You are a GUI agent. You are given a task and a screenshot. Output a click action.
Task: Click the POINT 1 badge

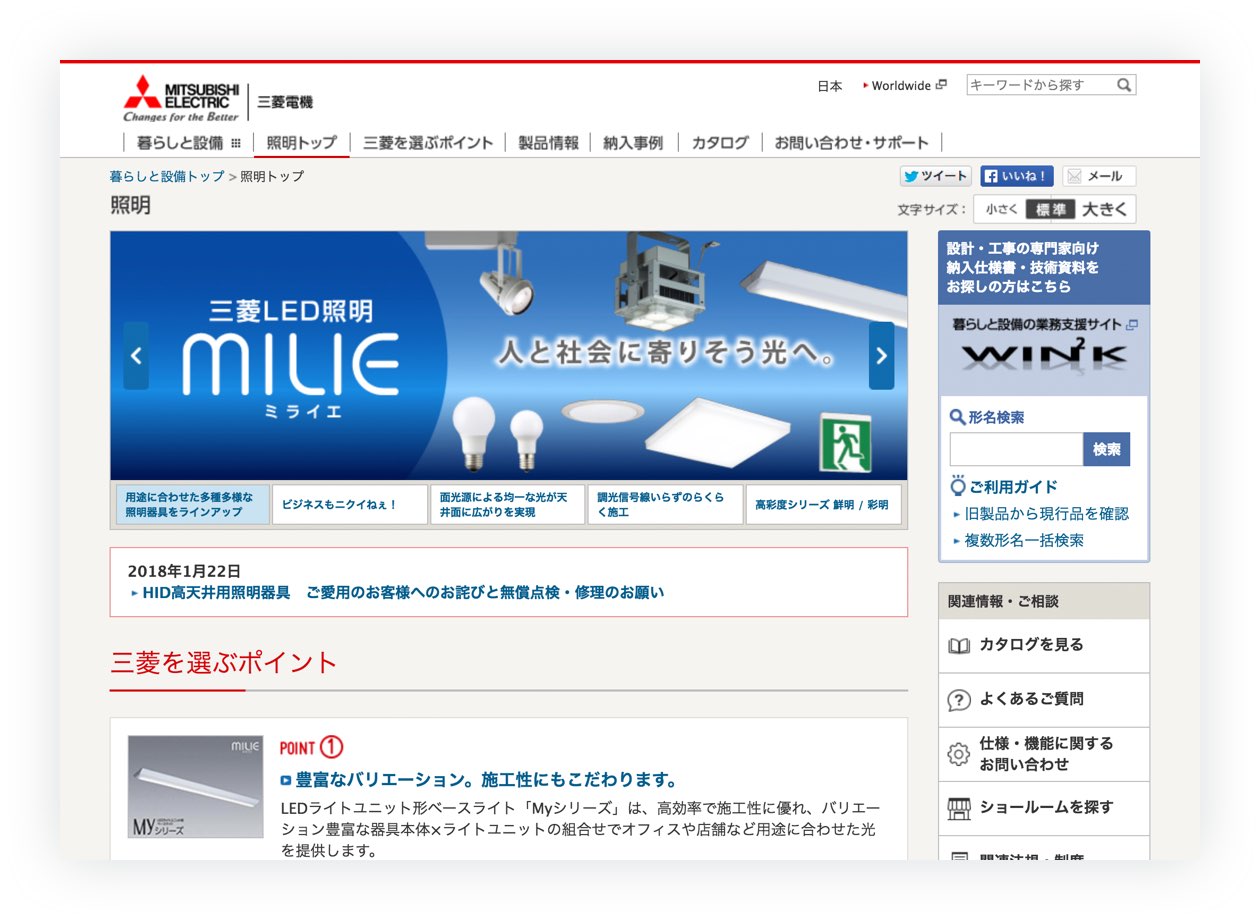pyautogui.click(x=311, y=747)
